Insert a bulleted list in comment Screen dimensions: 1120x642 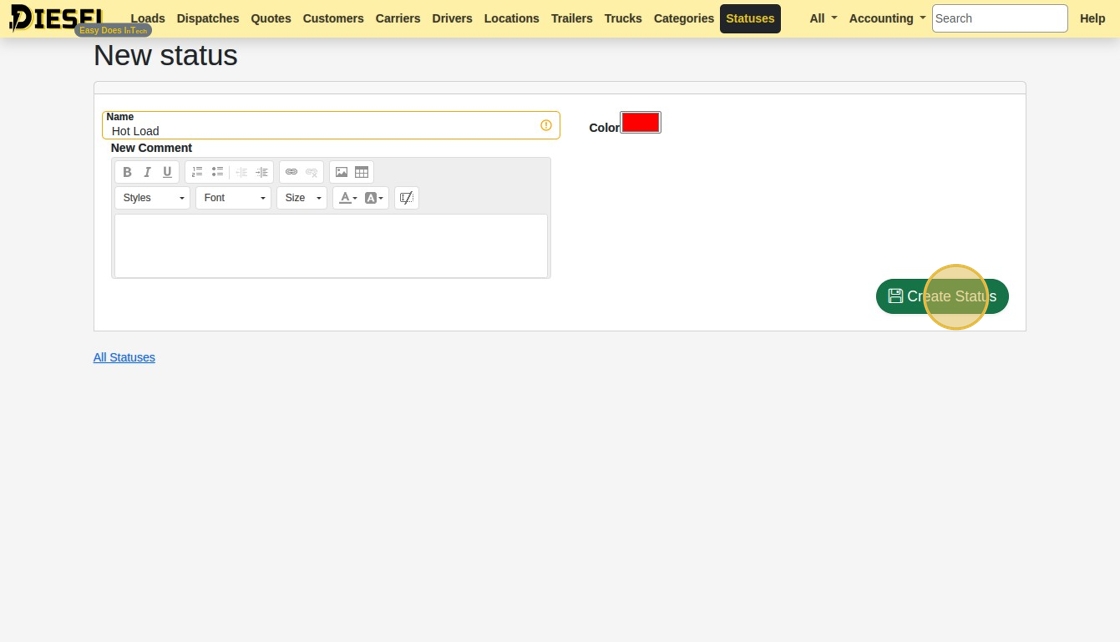pyautogui.click(x=217, y=172)
